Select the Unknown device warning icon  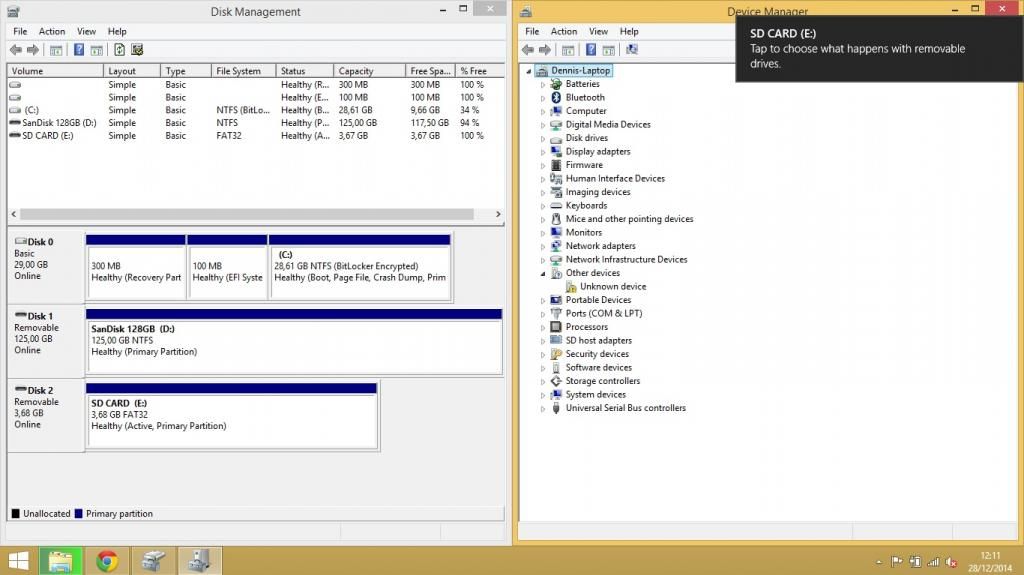pos(571,286)
